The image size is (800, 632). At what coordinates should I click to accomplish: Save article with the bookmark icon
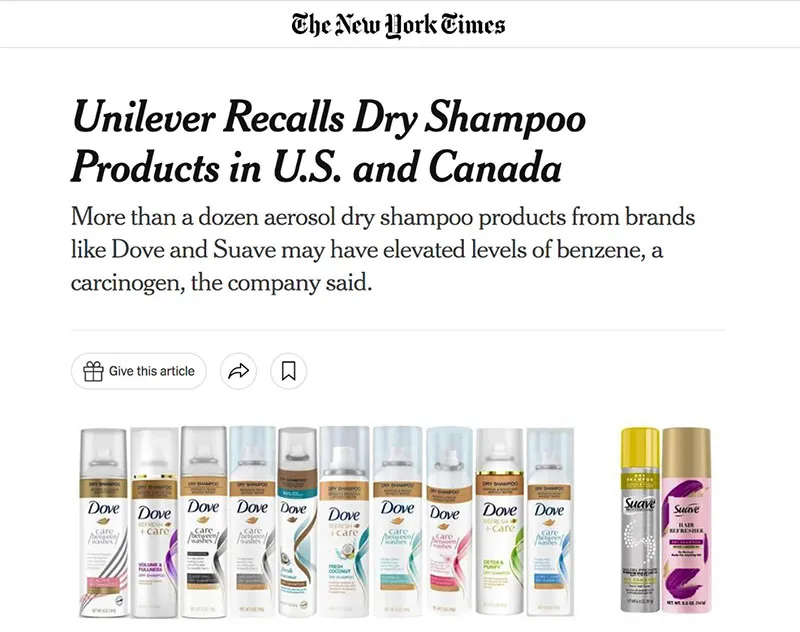[x=288, y=371]
